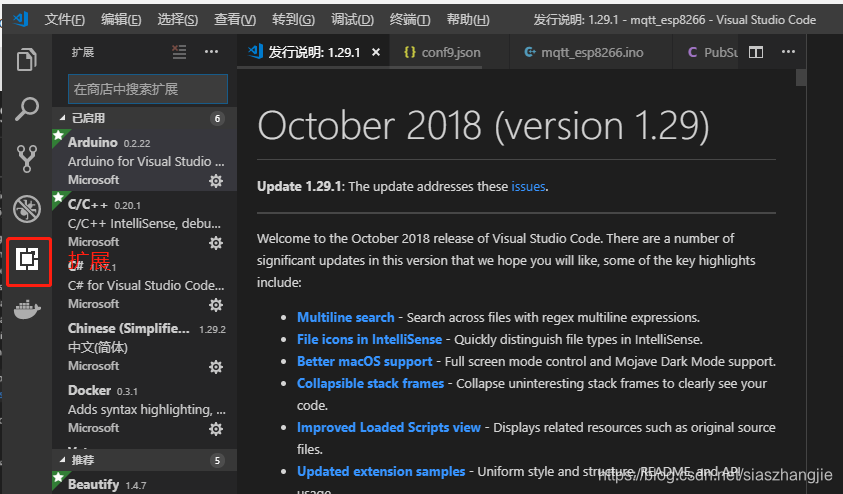Open the Multiline search link

tap(346, 317)
